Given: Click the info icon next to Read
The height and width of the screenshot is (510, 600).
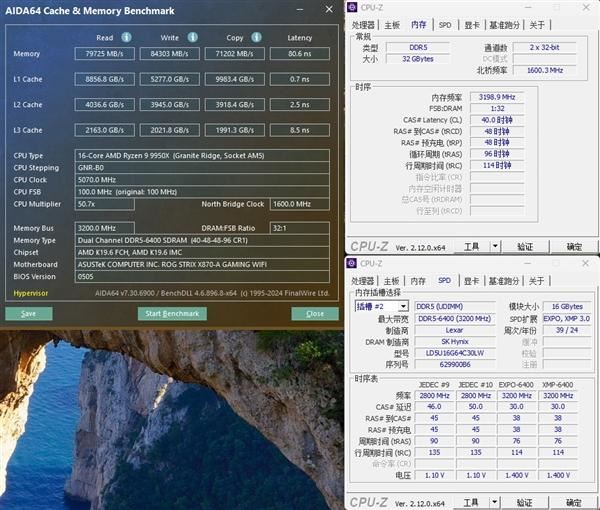Looking at the screenshot, I should point(124,37).
